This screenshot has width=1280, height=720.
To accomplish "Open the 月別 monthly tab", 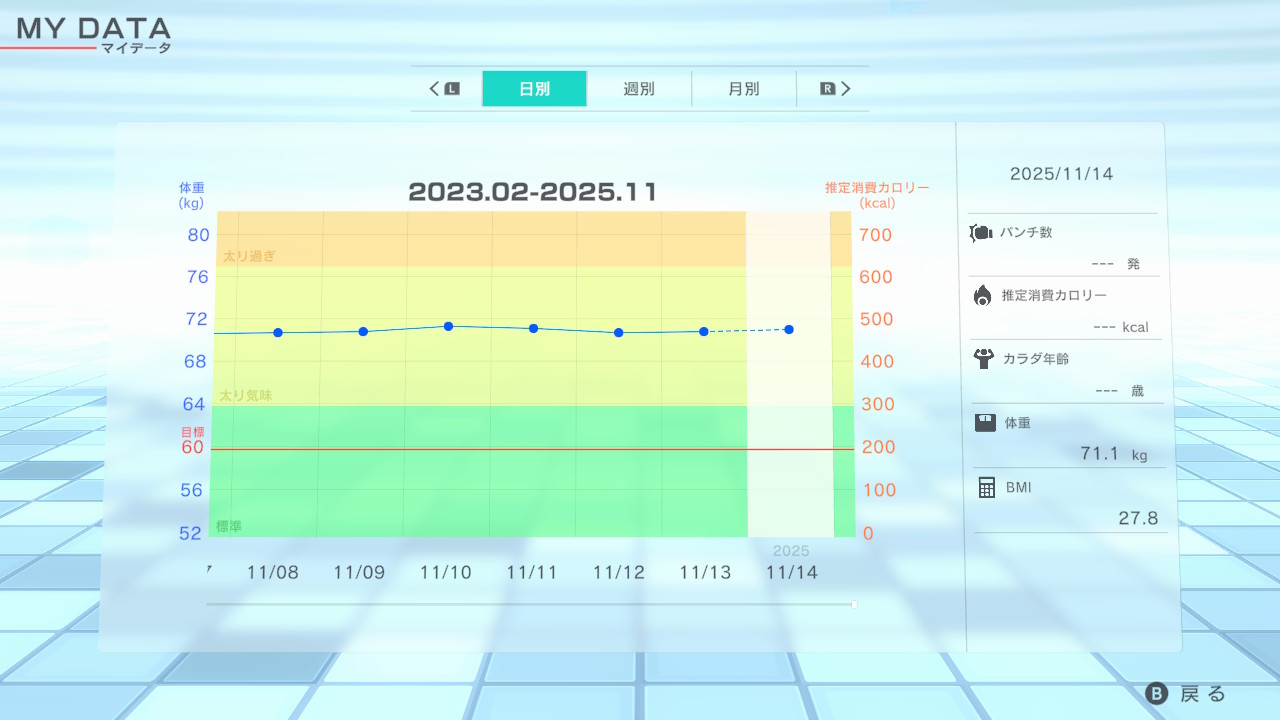I will 743,89.
